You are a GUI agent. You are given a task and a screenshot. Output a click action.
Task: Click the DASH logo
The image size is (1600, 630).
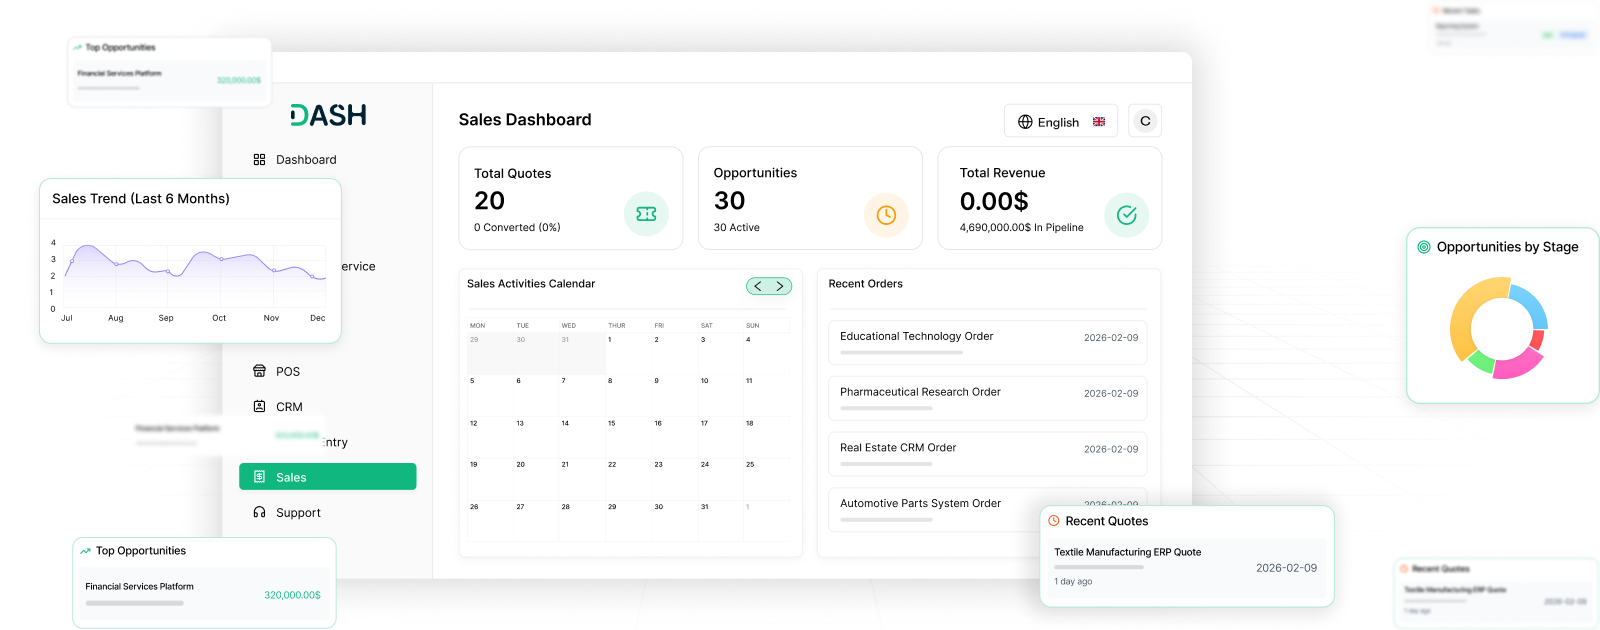point(328,115)
